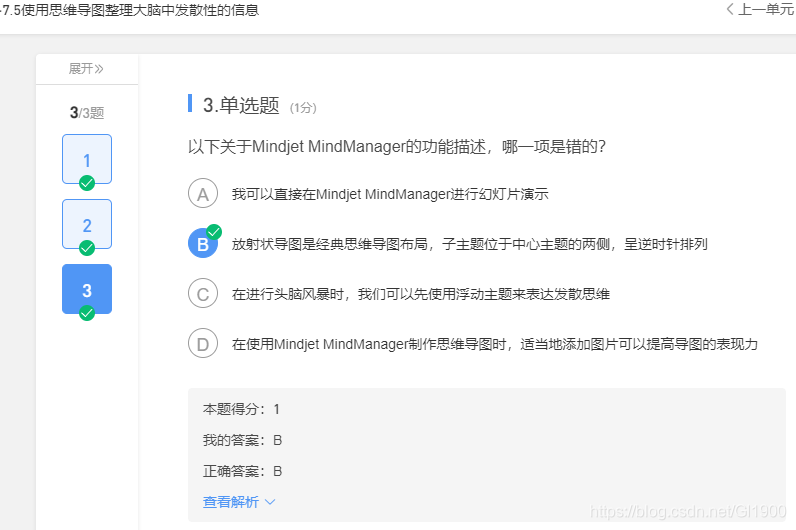Click the 3.单选题 heading

[241, 106]
